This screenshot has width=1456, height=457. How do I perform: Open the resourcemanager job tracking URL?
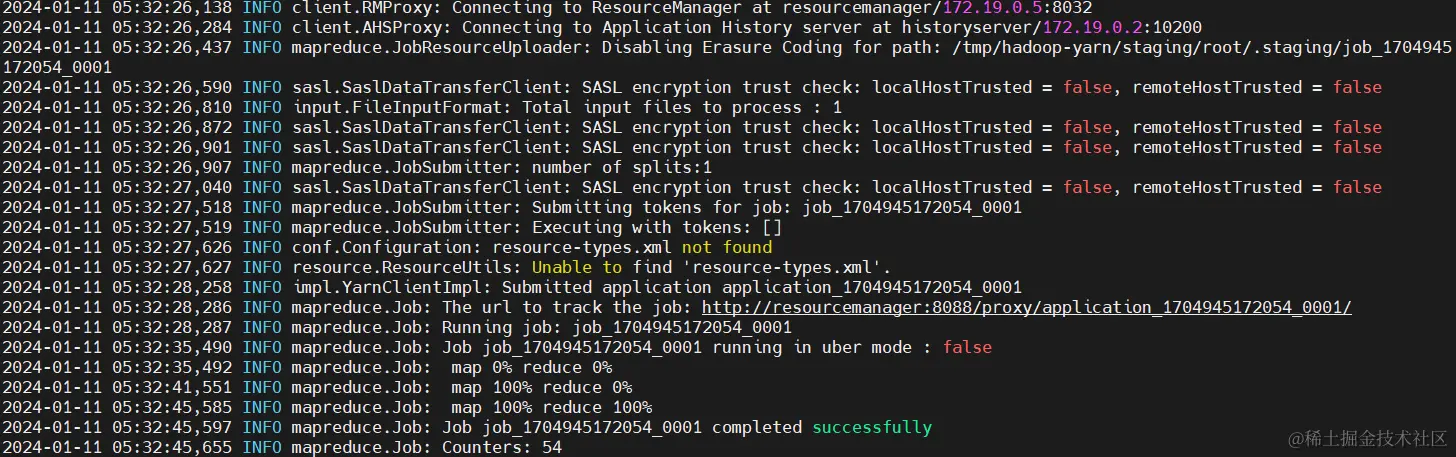click(x=1026, y=308)
